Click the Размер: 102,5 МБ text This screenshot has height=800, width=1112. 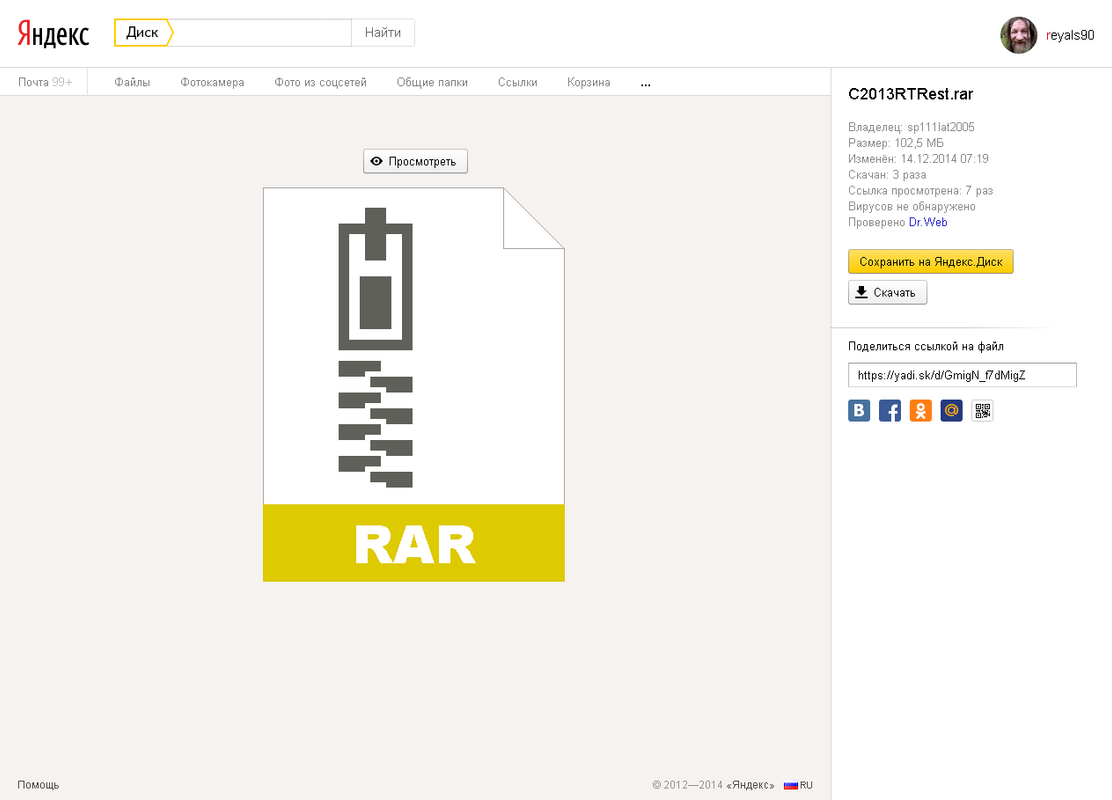(896, 143)
